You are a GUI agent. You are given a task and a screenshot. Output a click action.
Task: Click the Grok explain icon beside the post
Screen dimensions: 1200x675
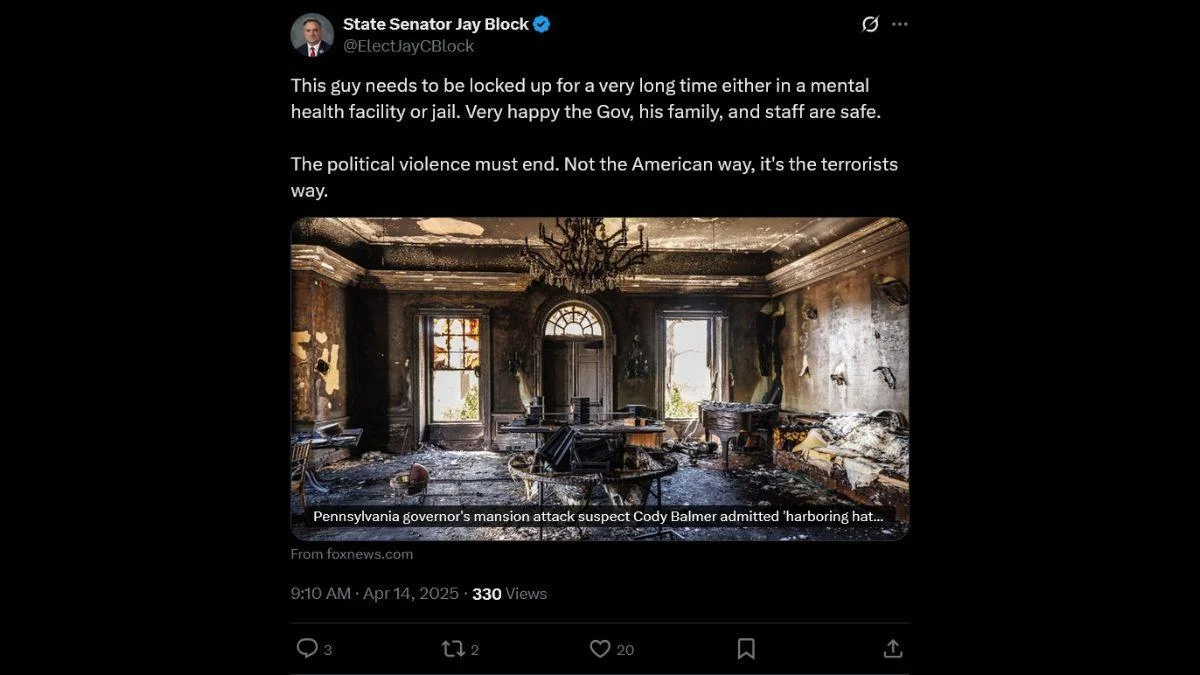pyautogui.click(x=870, y=24)
